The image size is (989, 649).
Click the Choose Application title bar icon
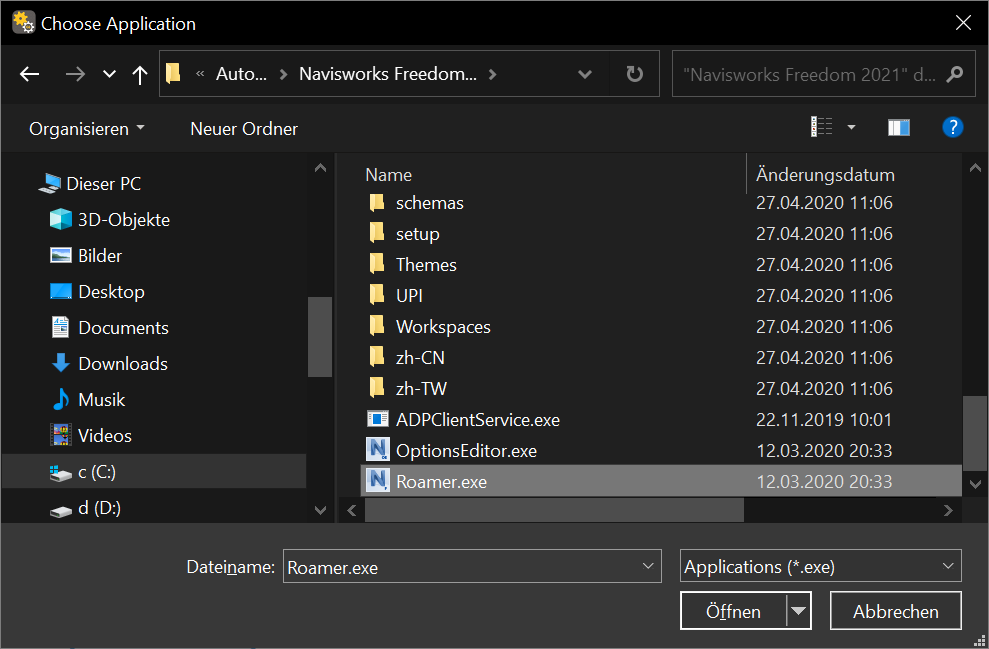[x=23, y=23]
